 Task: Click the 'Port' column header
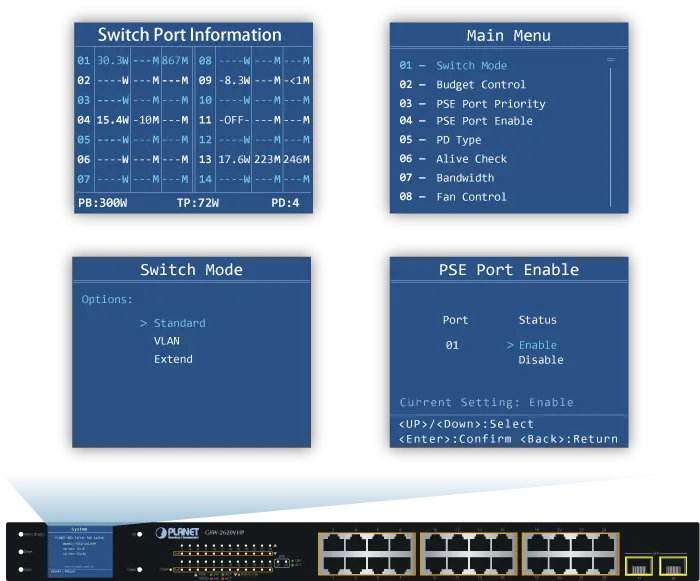click(x=455, y=320)
